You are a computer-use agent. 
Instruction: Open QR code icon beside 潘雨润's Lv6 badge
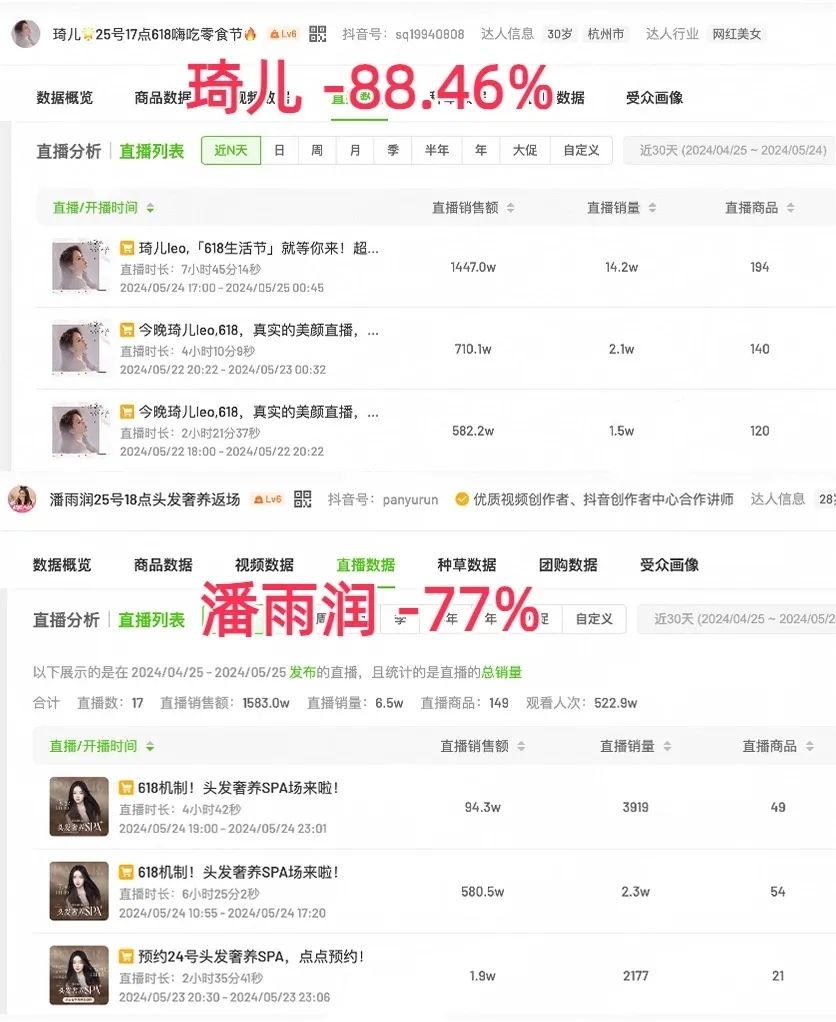[302, 499]
